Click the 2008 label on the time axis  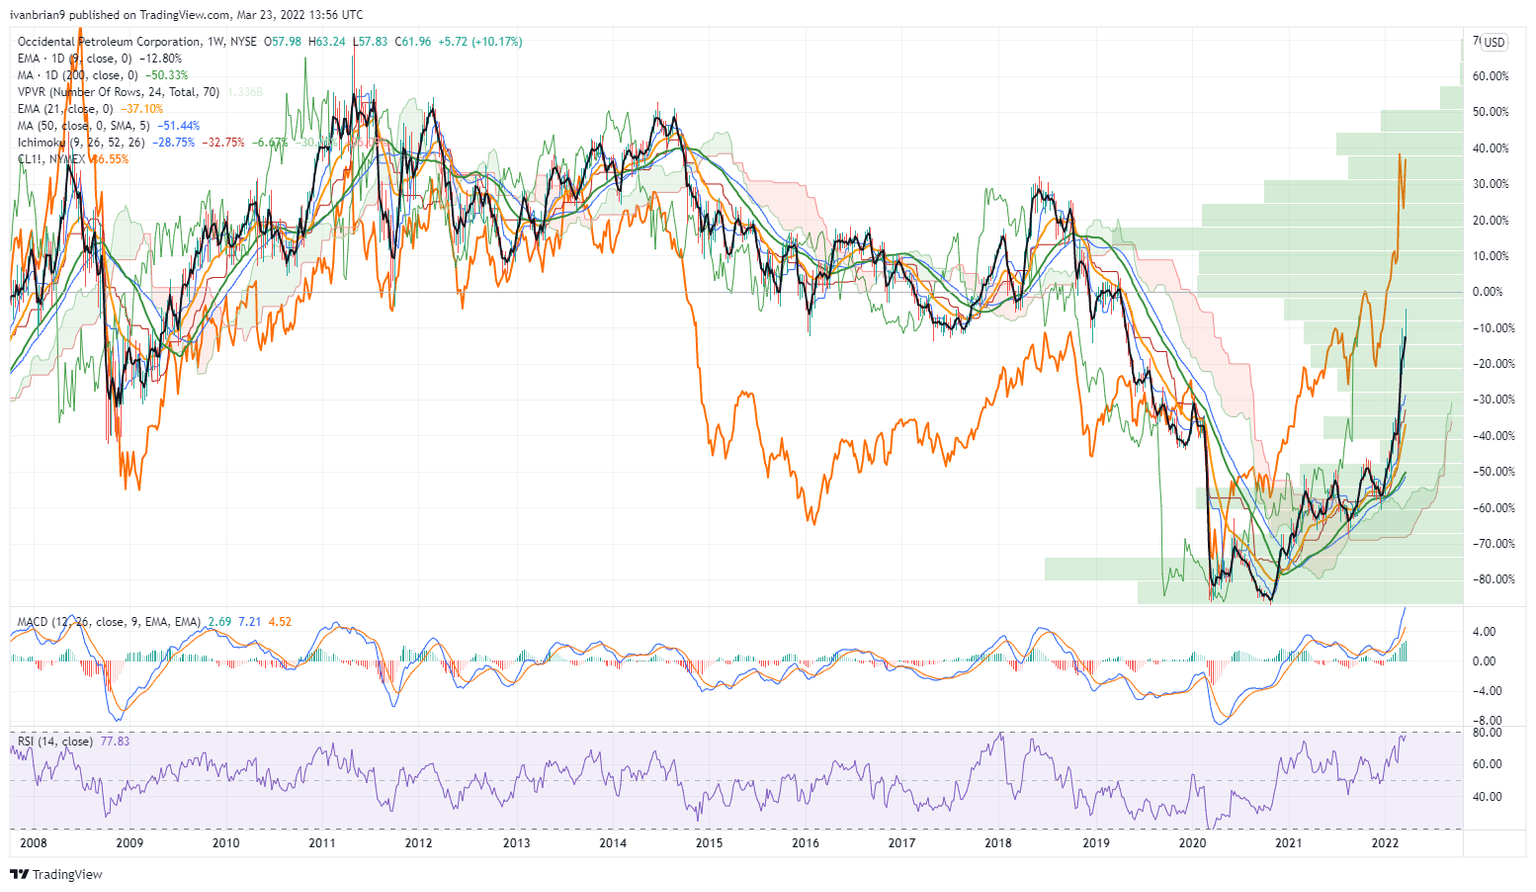coord(33,843)
